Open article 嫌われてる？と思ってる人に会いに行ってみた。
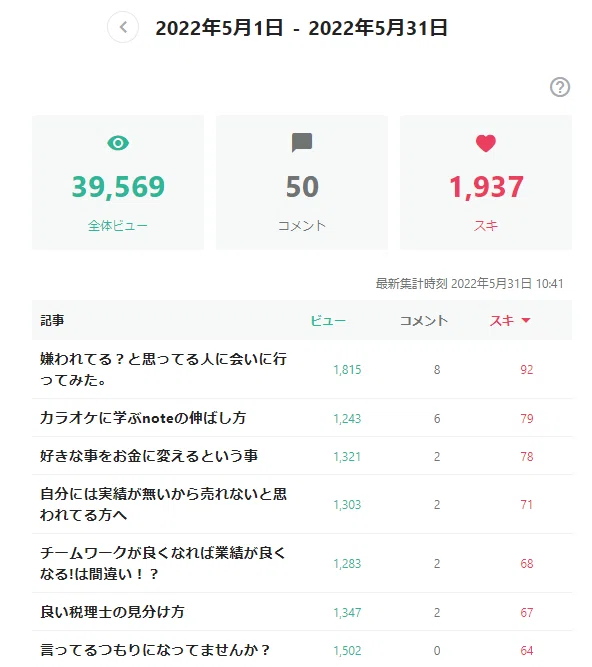Screen dimensions: 592x667 pyautogui.click(x=163, y=369)
